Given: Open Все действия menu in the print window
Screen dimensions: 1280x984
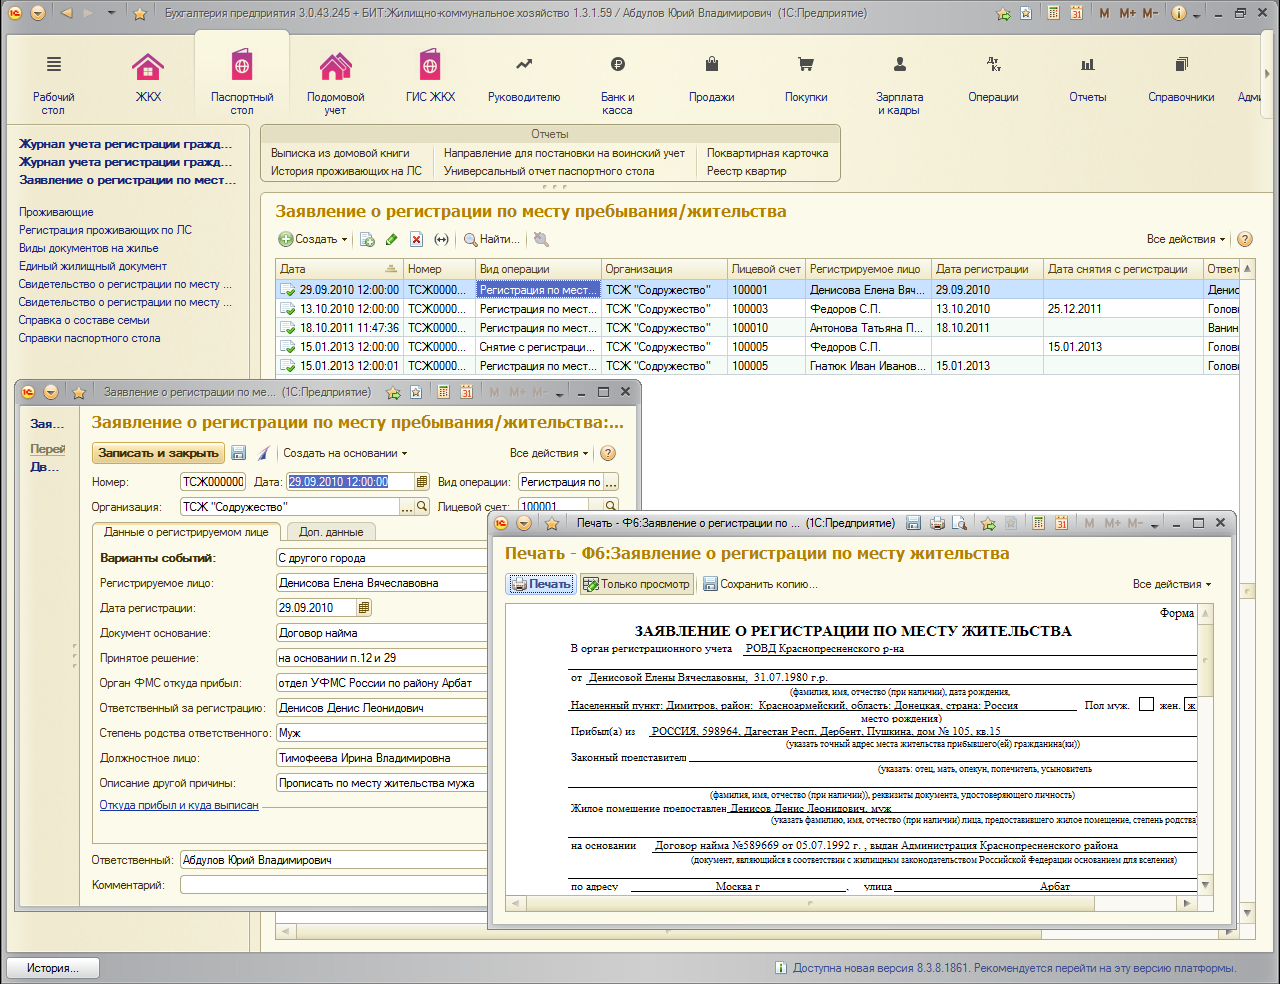Looking at the screenshot, I should click(1171, 584).
